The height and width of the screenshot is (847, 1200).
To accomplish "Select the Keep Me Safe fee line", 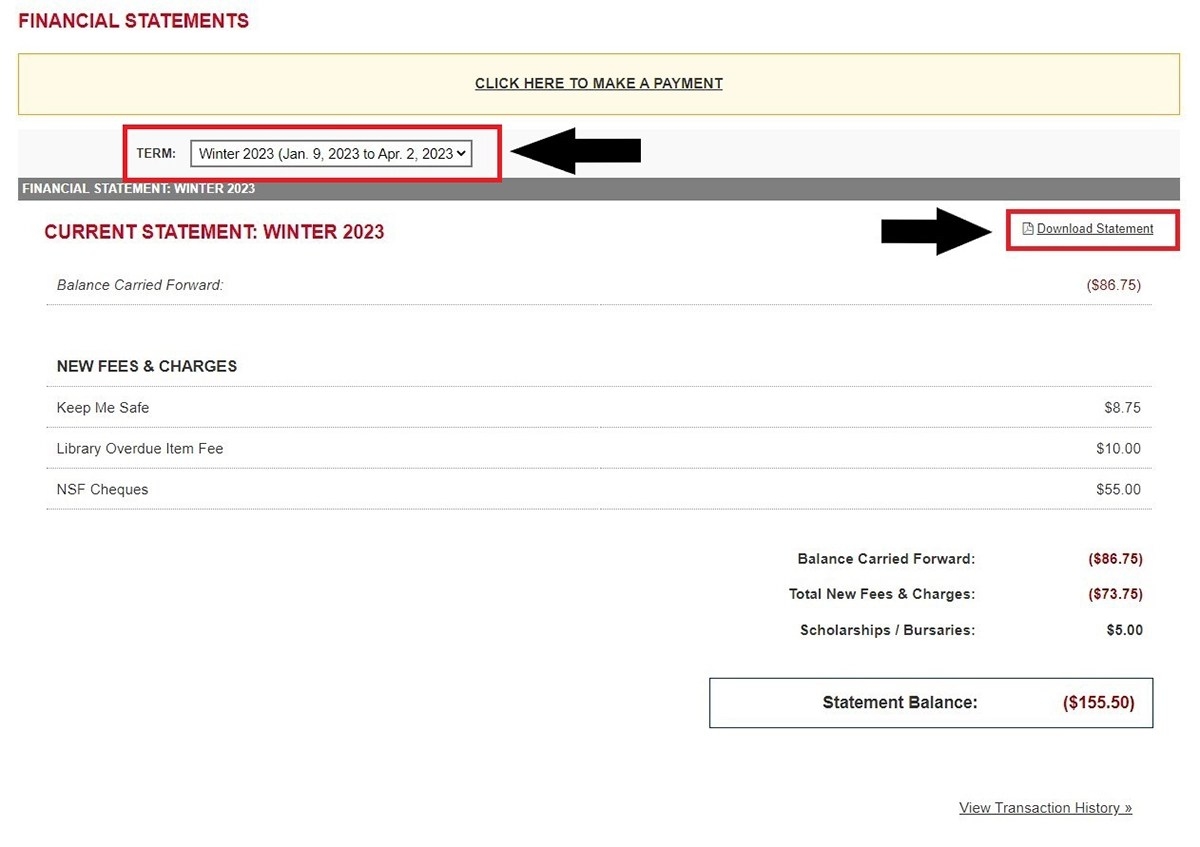I will point(103,408).
